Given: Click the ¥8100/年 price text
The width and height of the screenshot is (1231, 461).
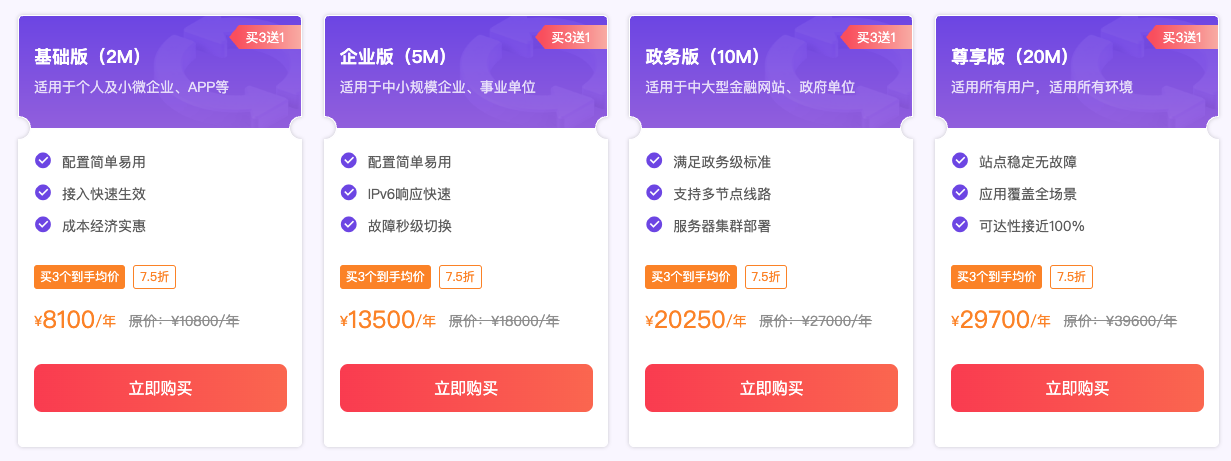Looking at the screenshot, I should 76,320.
